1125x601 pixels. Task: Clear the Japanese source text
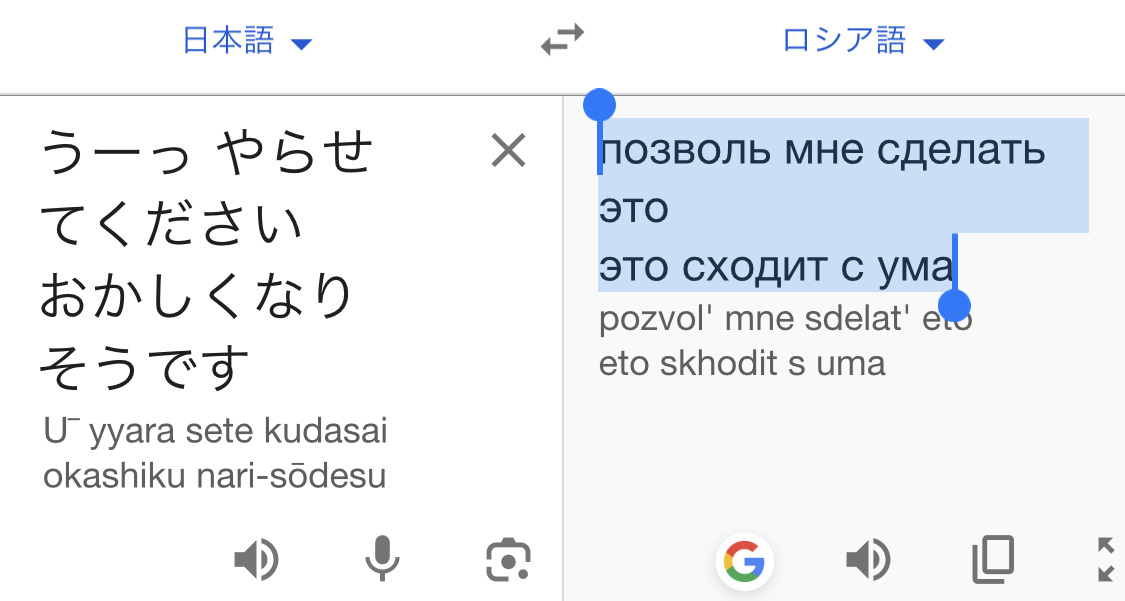508,152
